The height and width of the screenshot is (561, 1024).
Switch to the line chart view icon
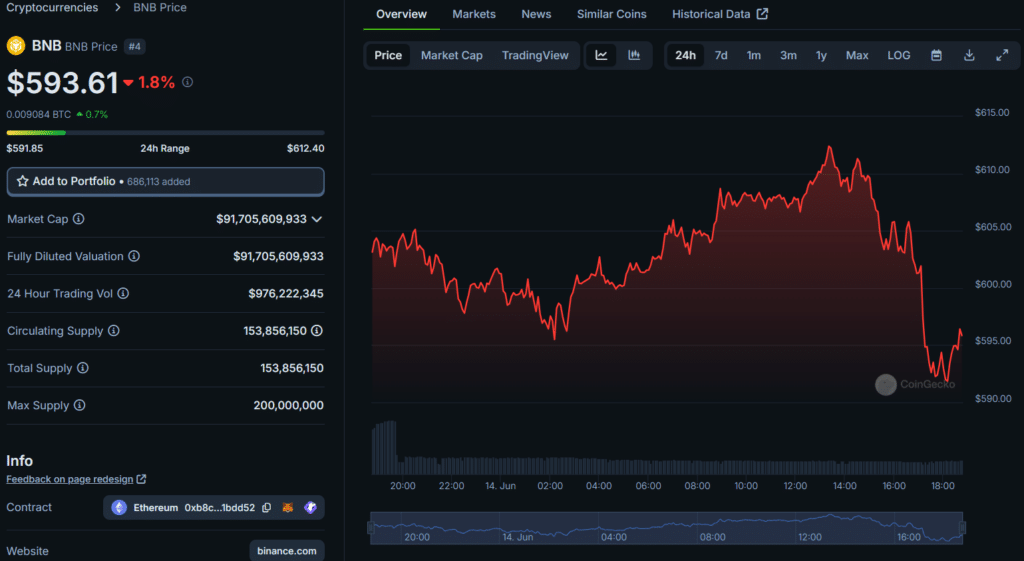[601, 56]
